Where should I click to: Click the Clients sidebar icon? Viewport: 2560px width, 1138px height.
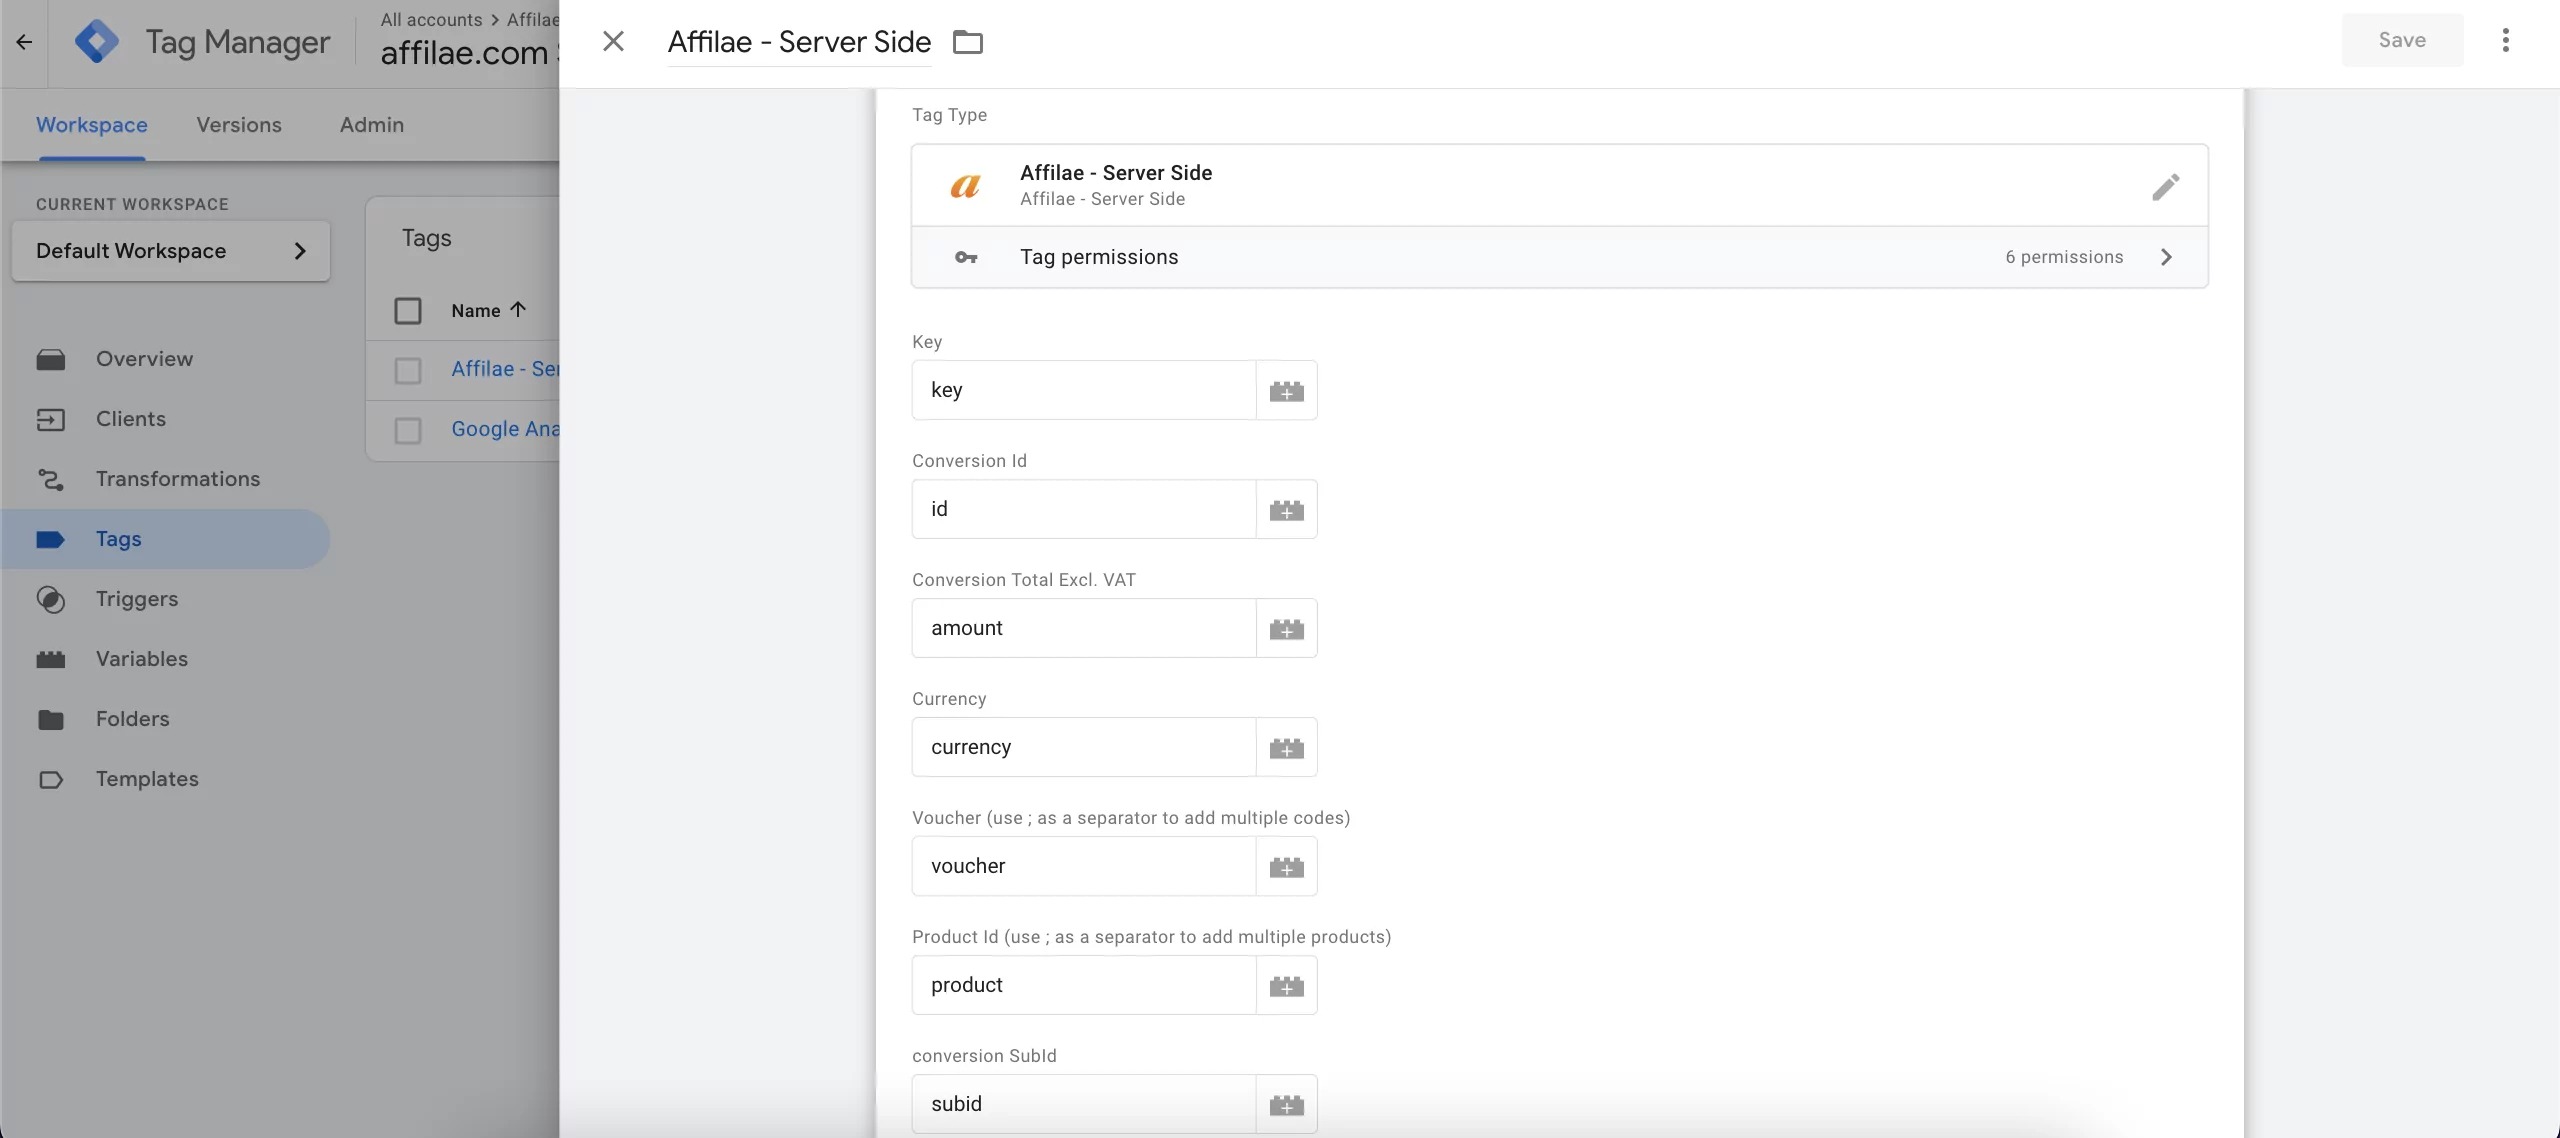point(51,419)
